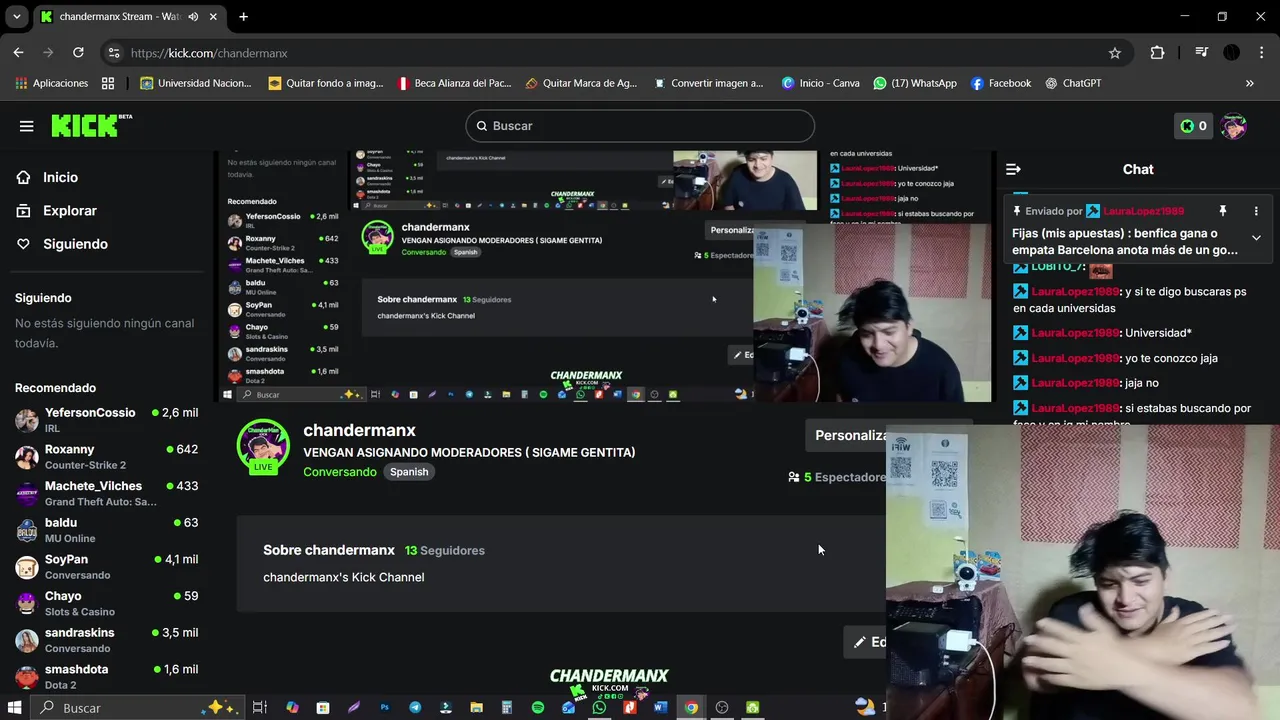Open File Explorer from the taskbar
The image size is (1280, 720).
477,707
